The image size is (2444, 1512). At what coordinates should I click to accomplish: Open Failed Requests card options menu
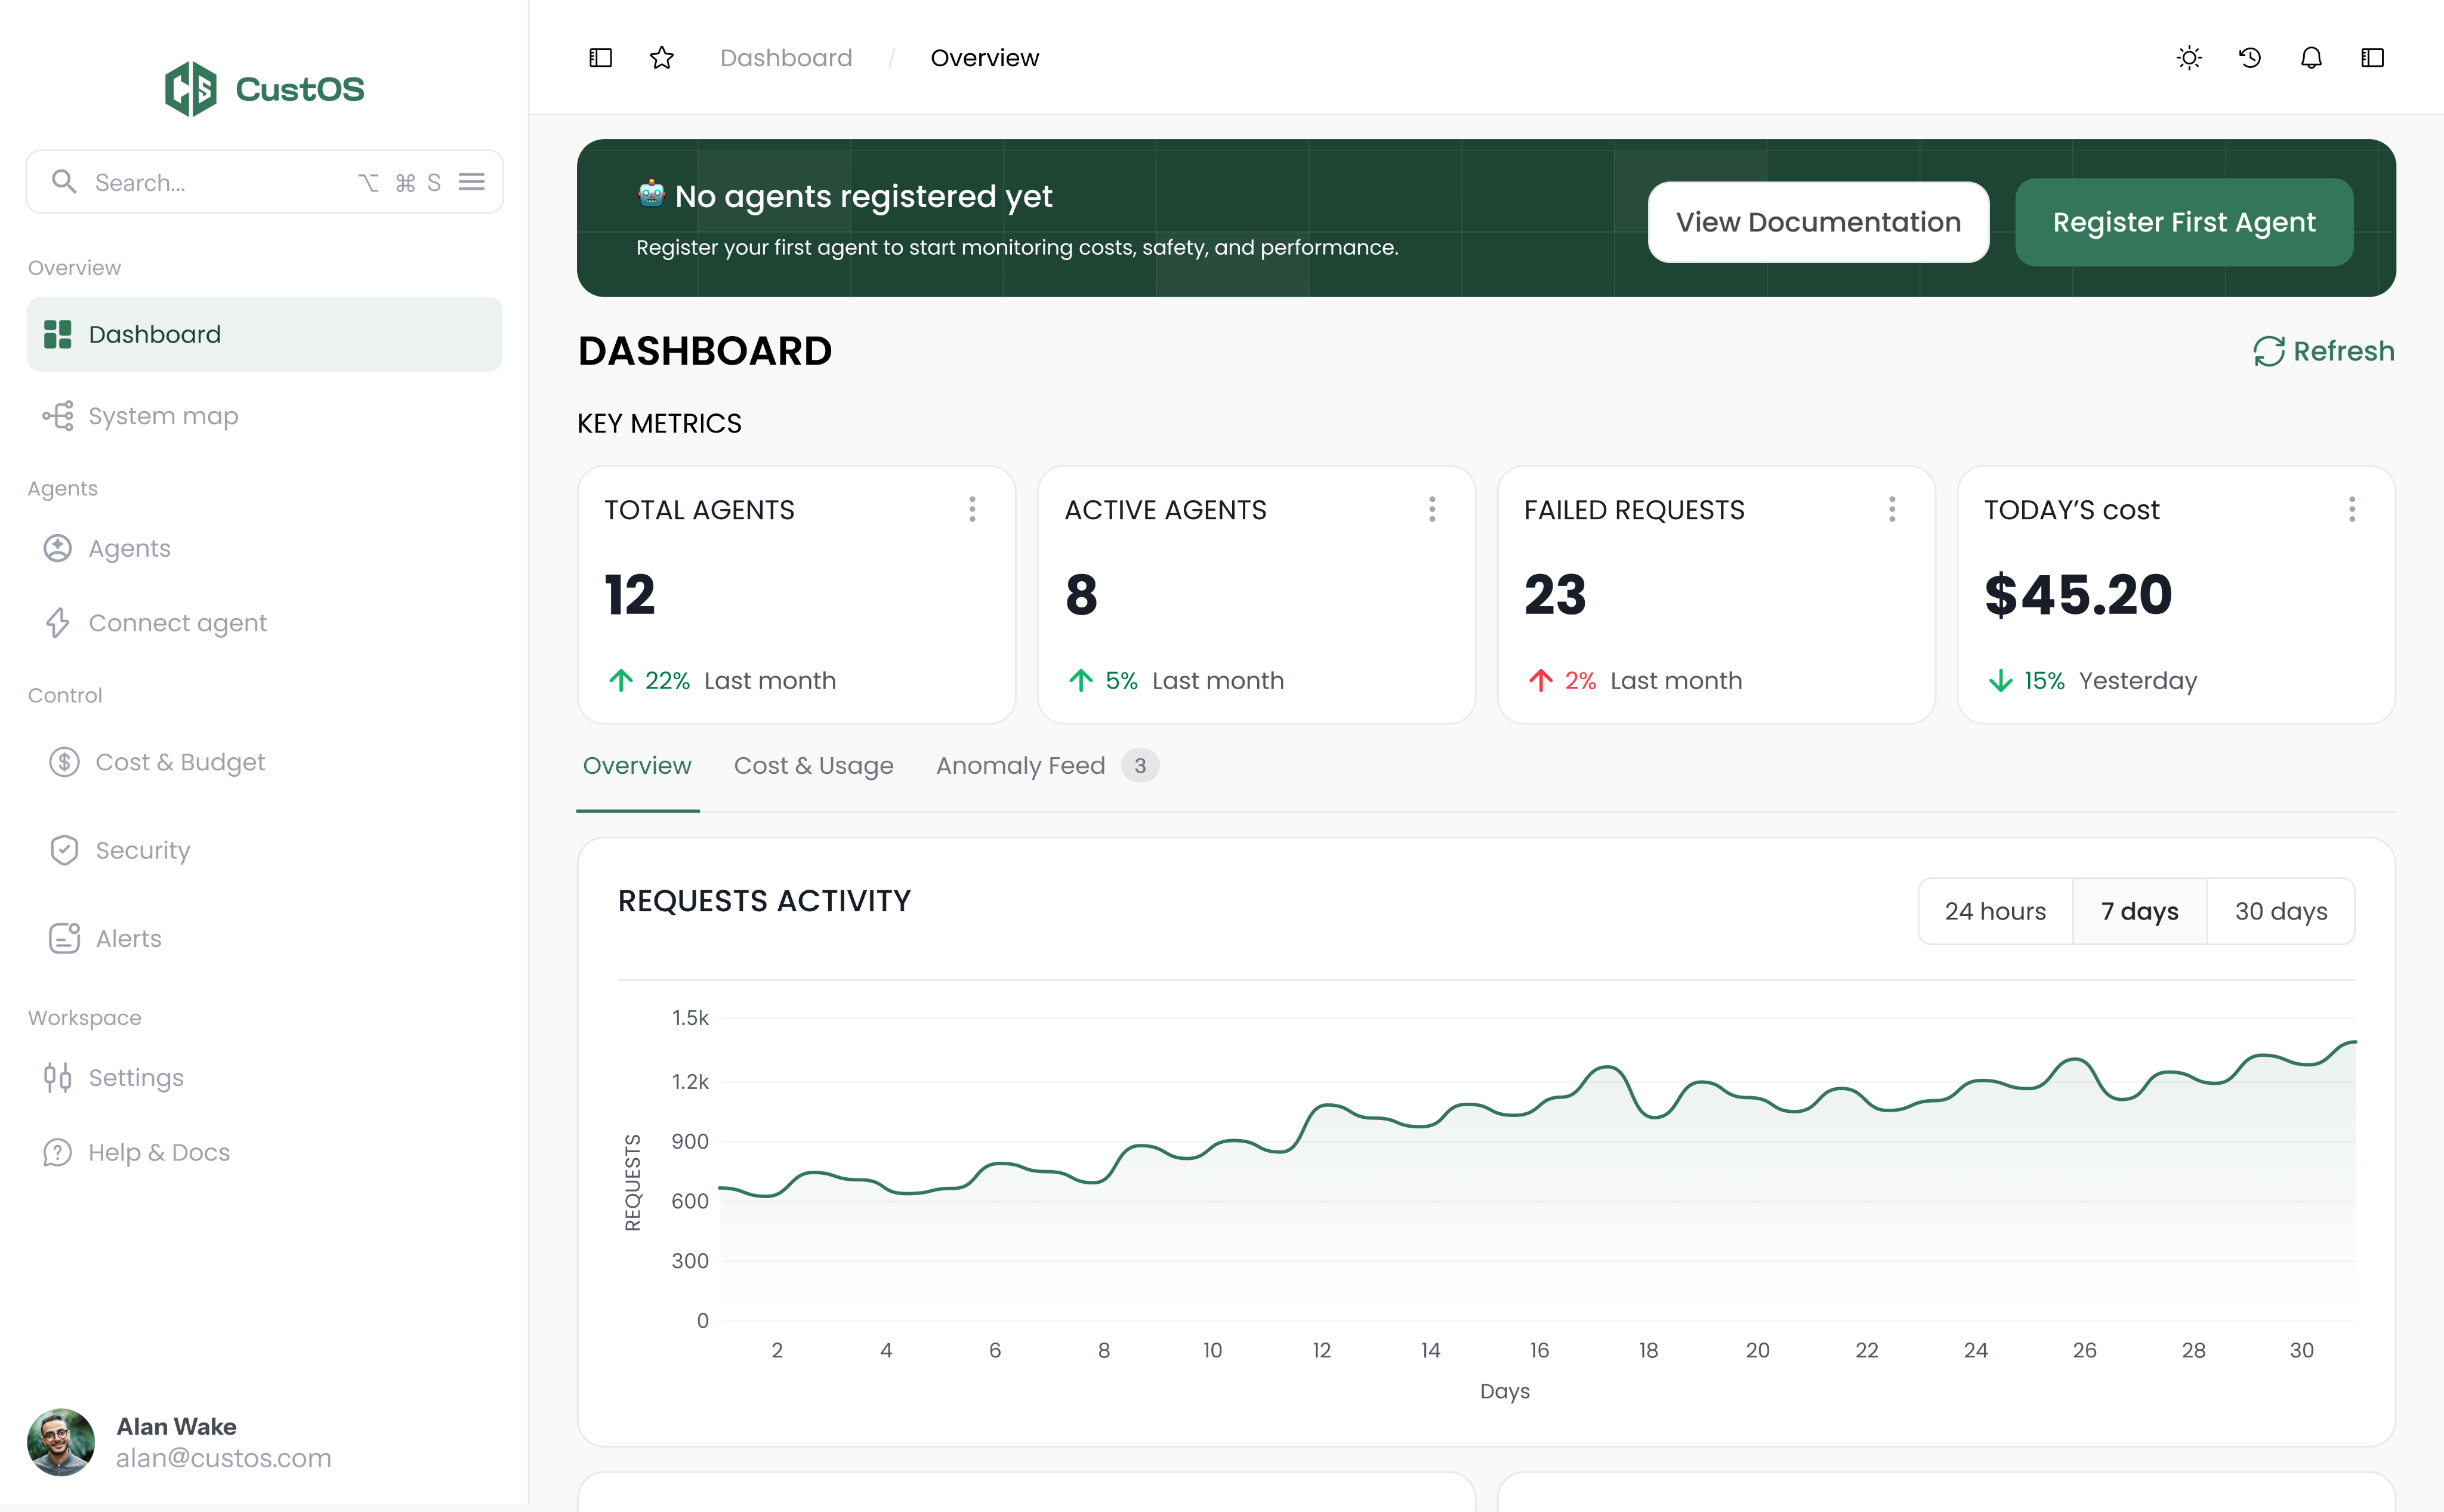[x=1892, y=509]
